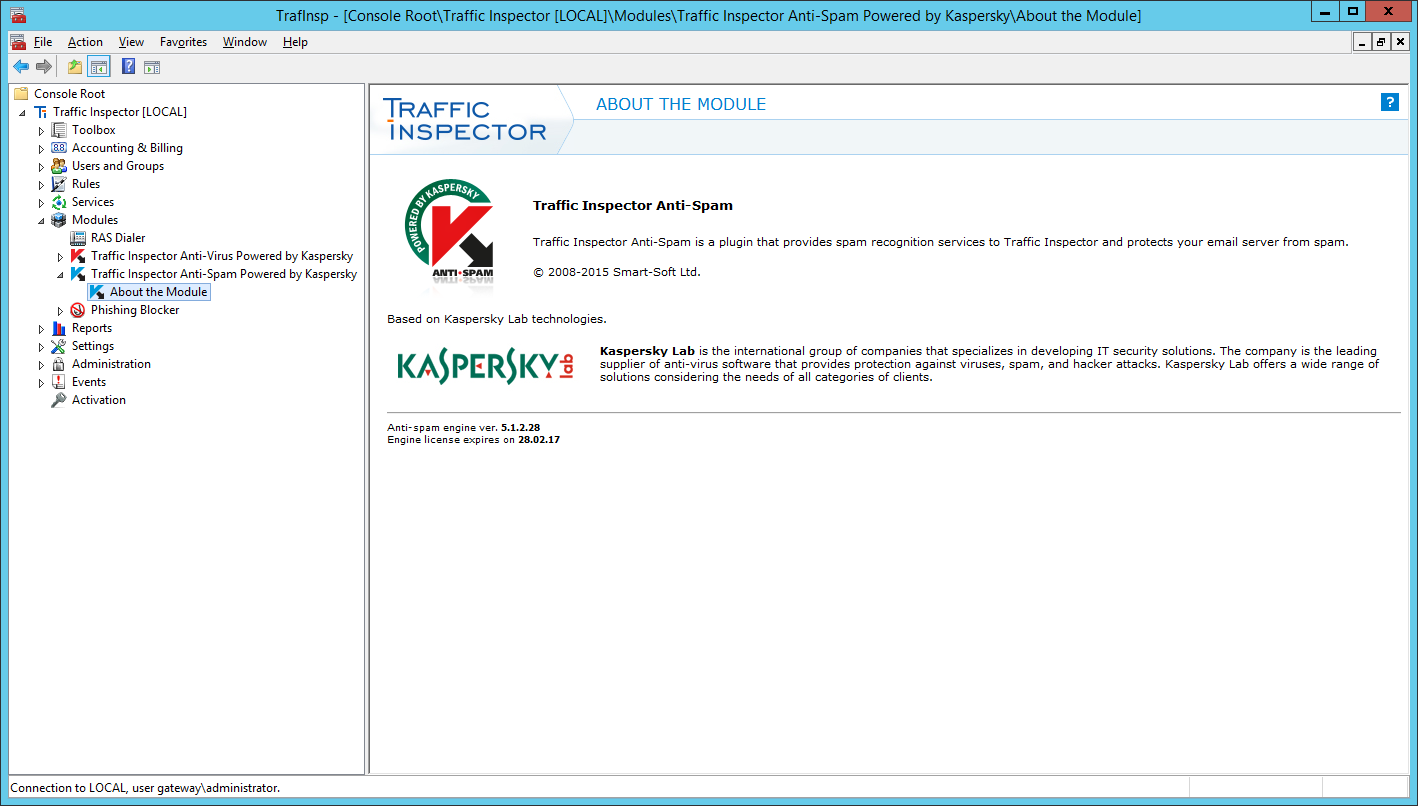The image size is (1418, 806).
Task: Select RAS Dialer module in tree
Action: (118, 238)
